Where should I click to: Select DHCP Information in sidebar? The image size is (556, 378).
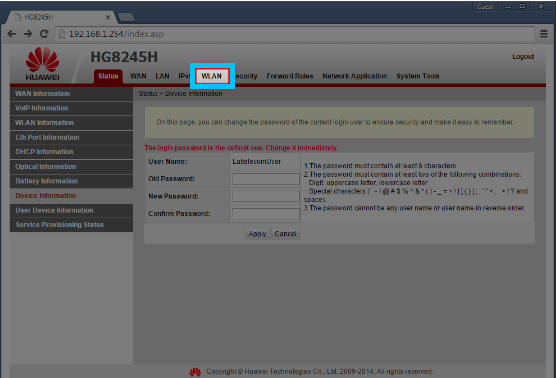coord(71,152)
